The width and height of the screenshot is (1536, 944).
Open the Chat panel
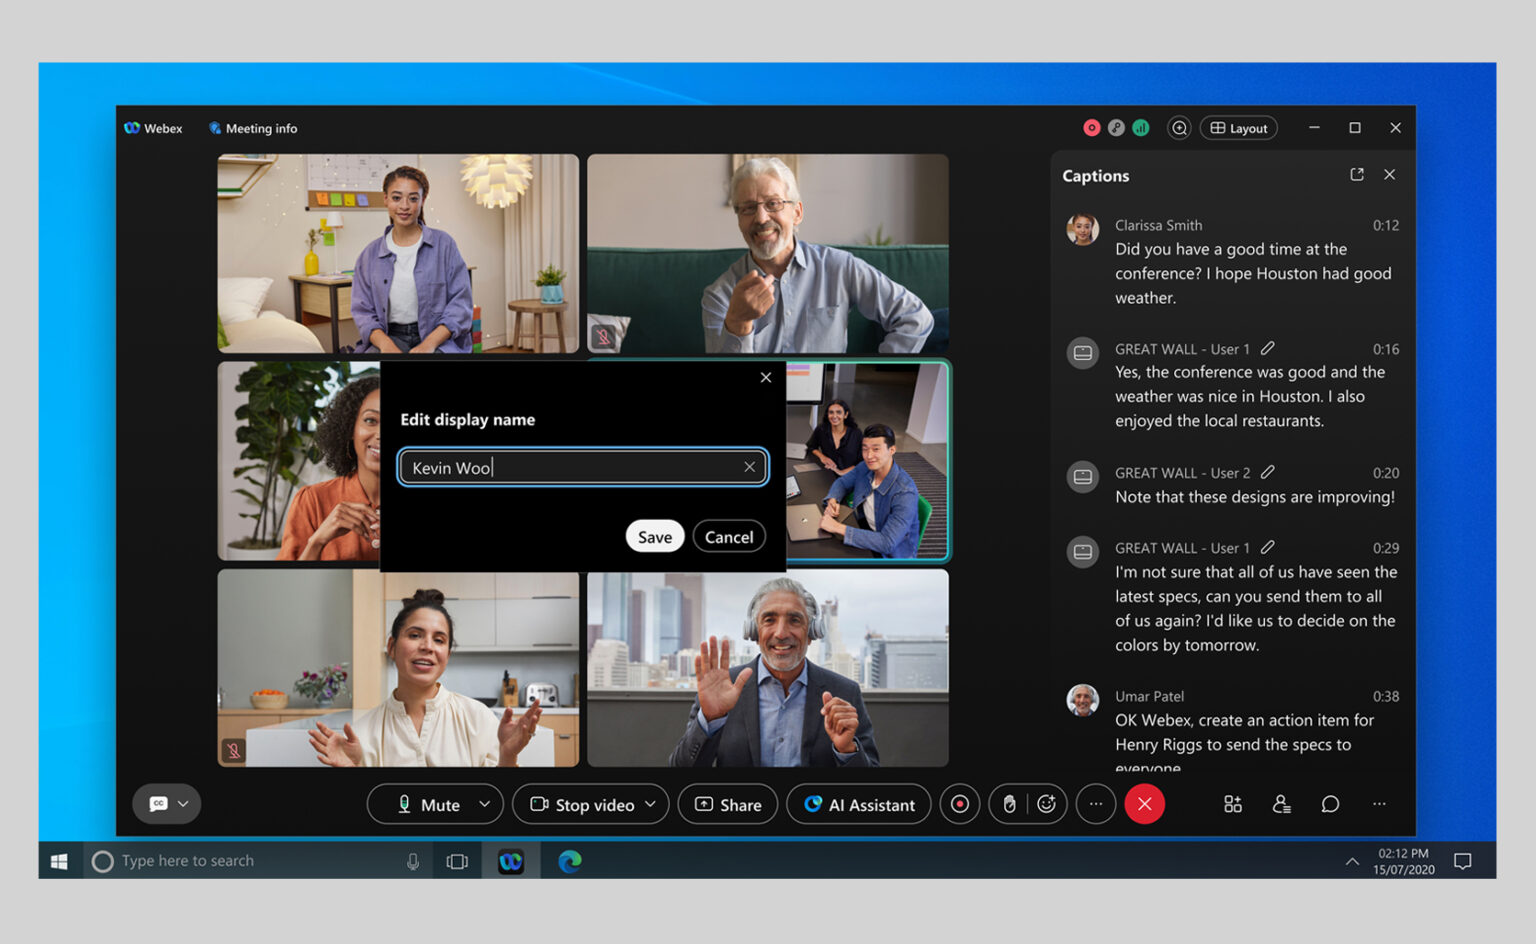tap(1330, 803)
